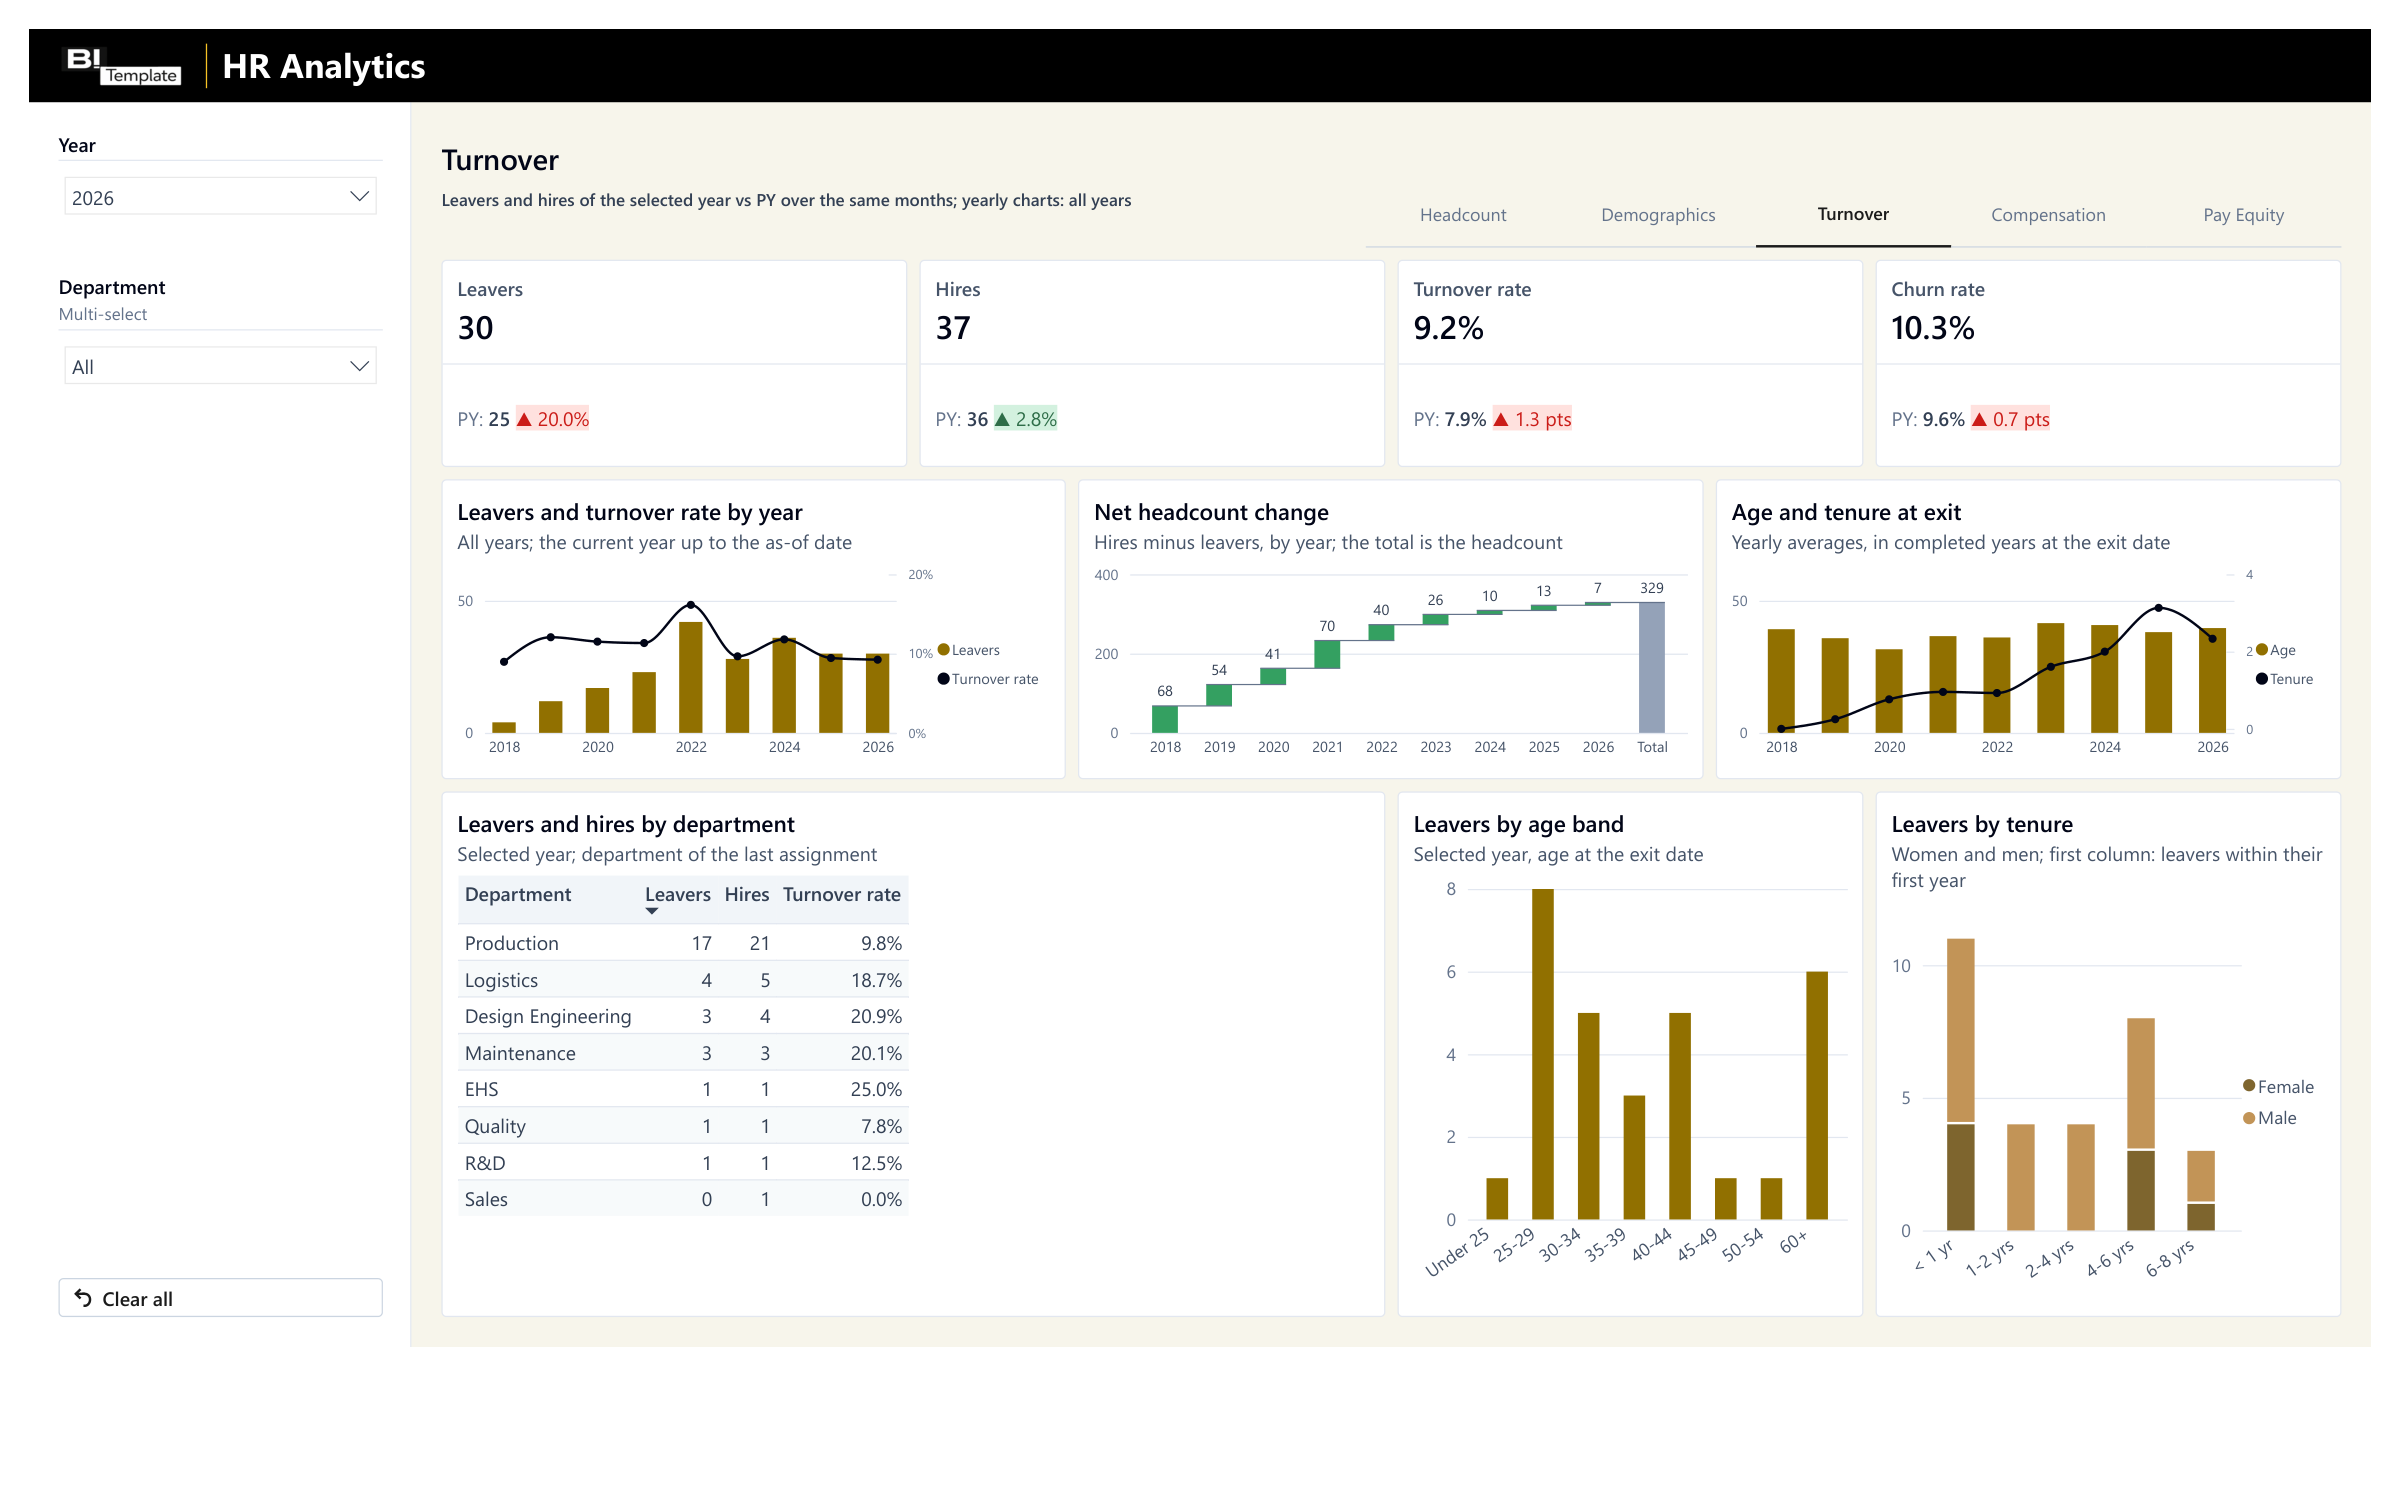Expand the Department dropdown chevron
The width and height of the screenshot is (2400, 1500).
click(359, 366)
